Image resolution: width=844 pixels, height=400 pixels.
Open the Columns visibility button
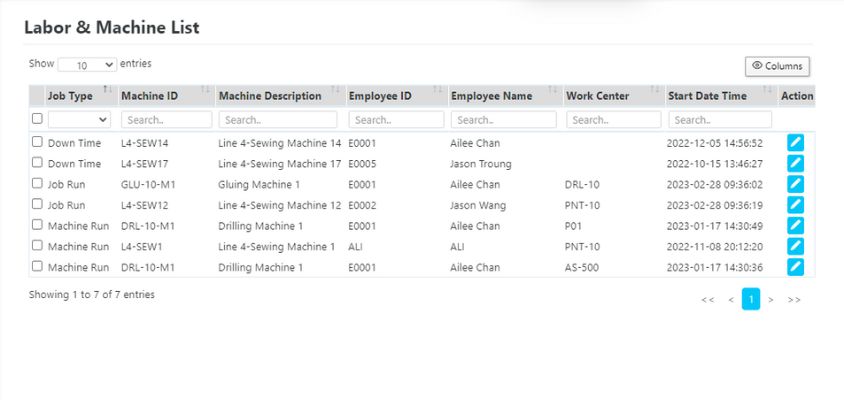777,66
